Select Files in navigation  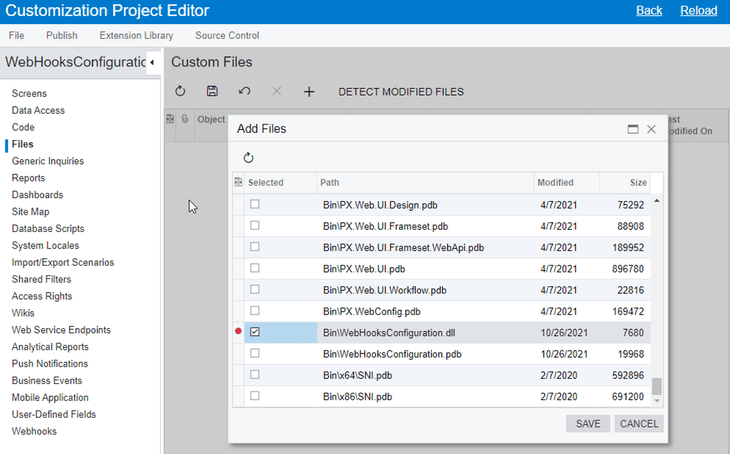coord(22,144)
